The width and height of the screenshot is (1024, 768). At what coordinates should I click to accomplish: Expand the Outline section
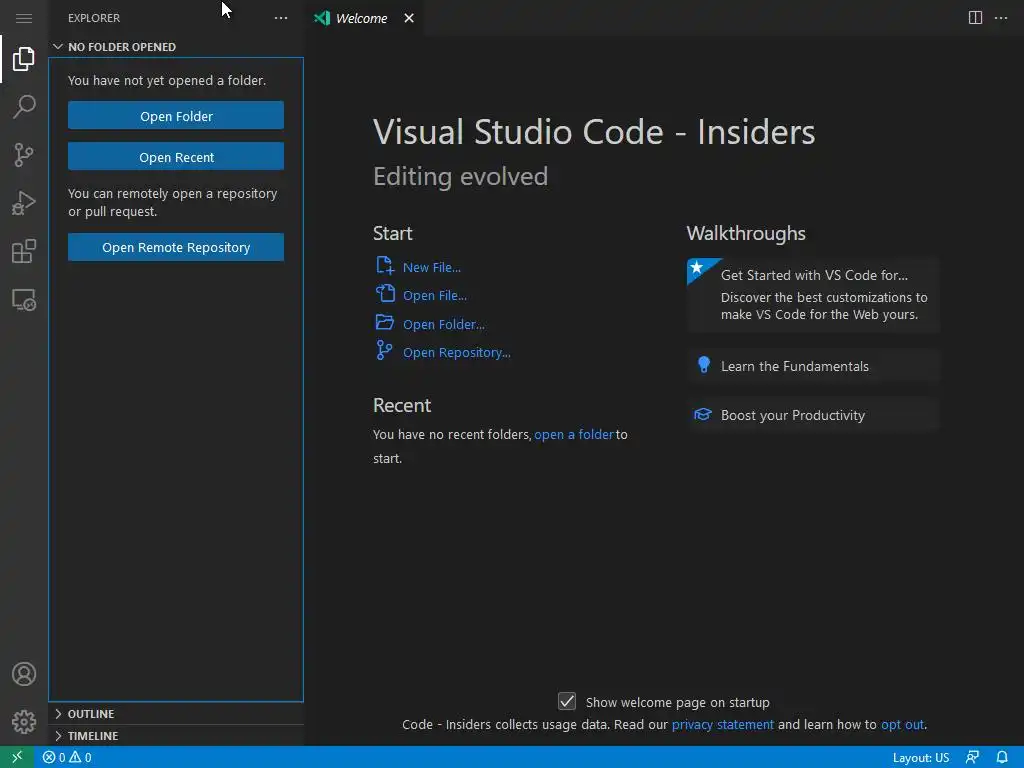pyautogui.click(x=91, y=714)
